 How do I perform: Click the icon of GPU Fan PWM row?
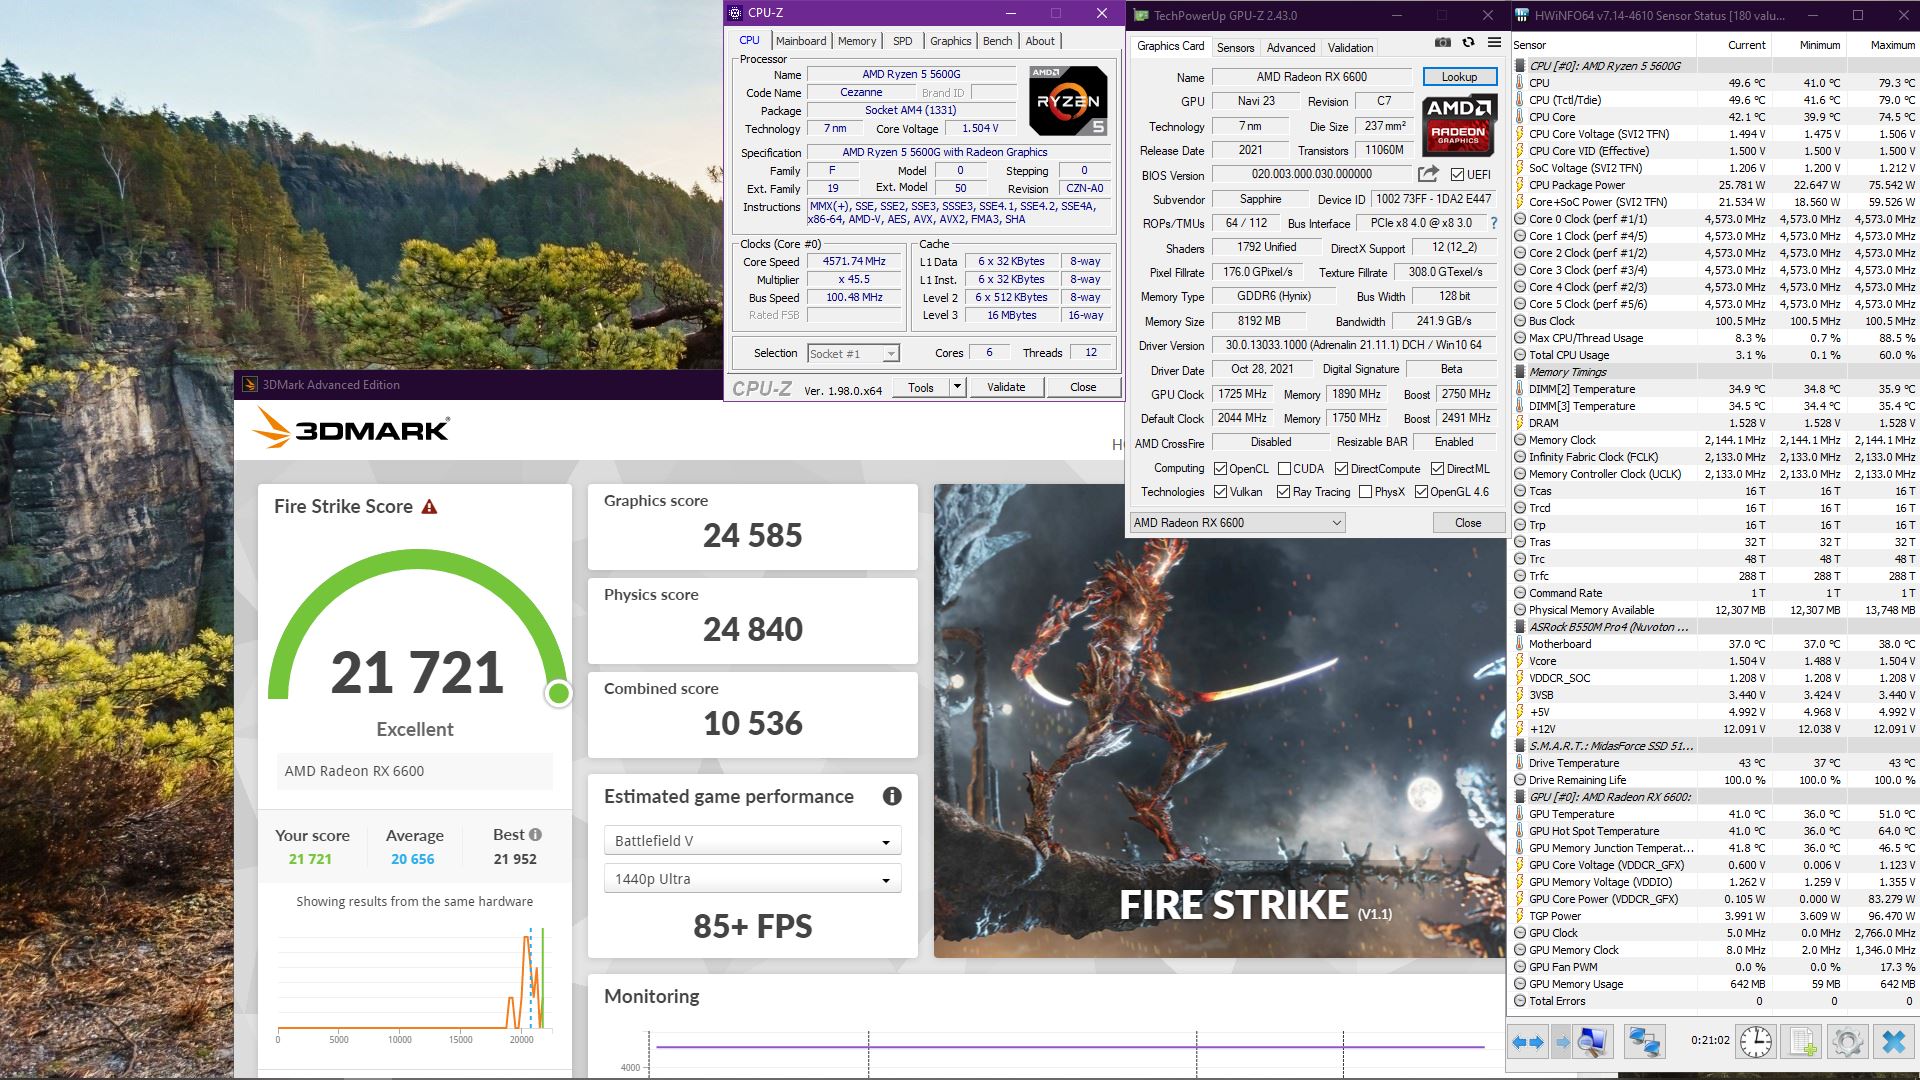point(1520,967)
